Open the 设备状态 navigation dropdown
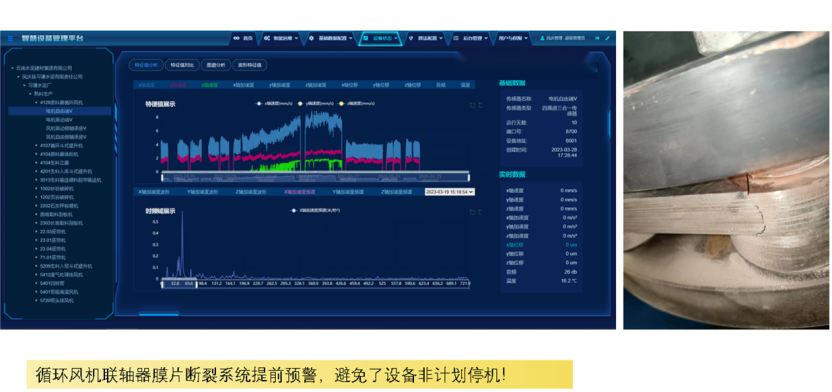The width and height of the screenshot is (832, 392). coord(381,38)
